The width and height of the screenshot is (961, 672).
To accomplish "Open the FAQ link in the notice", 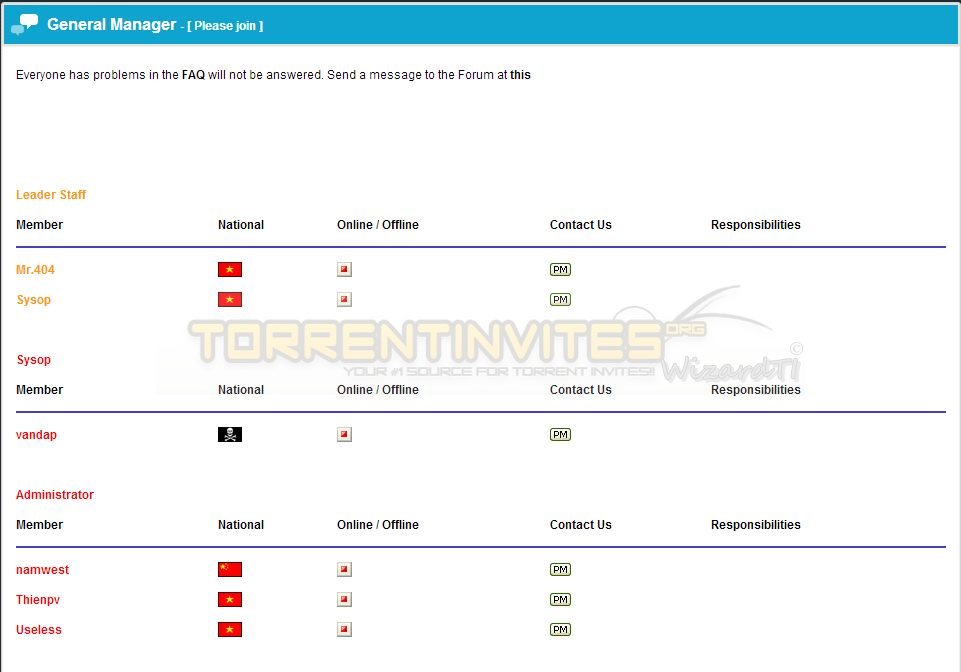I will pyautogui.click(x=193, y=75).
